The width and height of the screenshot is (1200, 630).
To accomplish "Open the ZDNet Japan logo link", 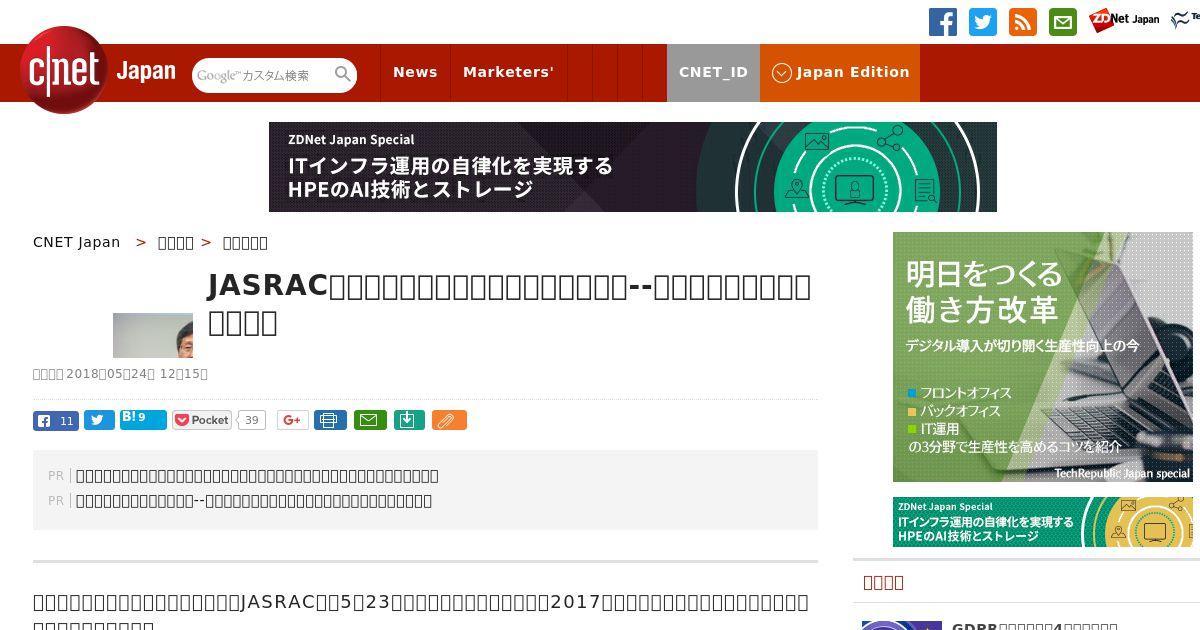I will point(1124,19).
